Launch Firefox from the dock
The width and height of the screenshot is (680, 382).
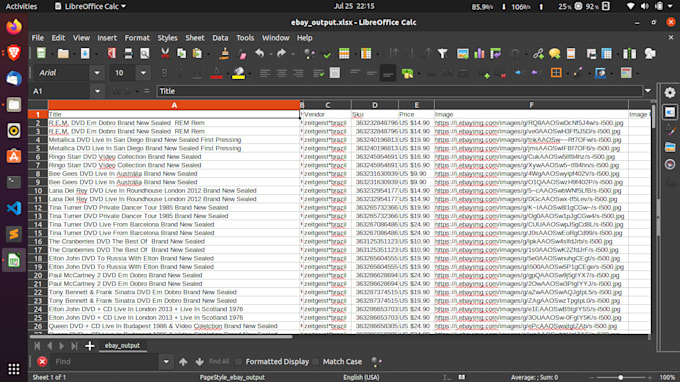click(x=14, y=27)
